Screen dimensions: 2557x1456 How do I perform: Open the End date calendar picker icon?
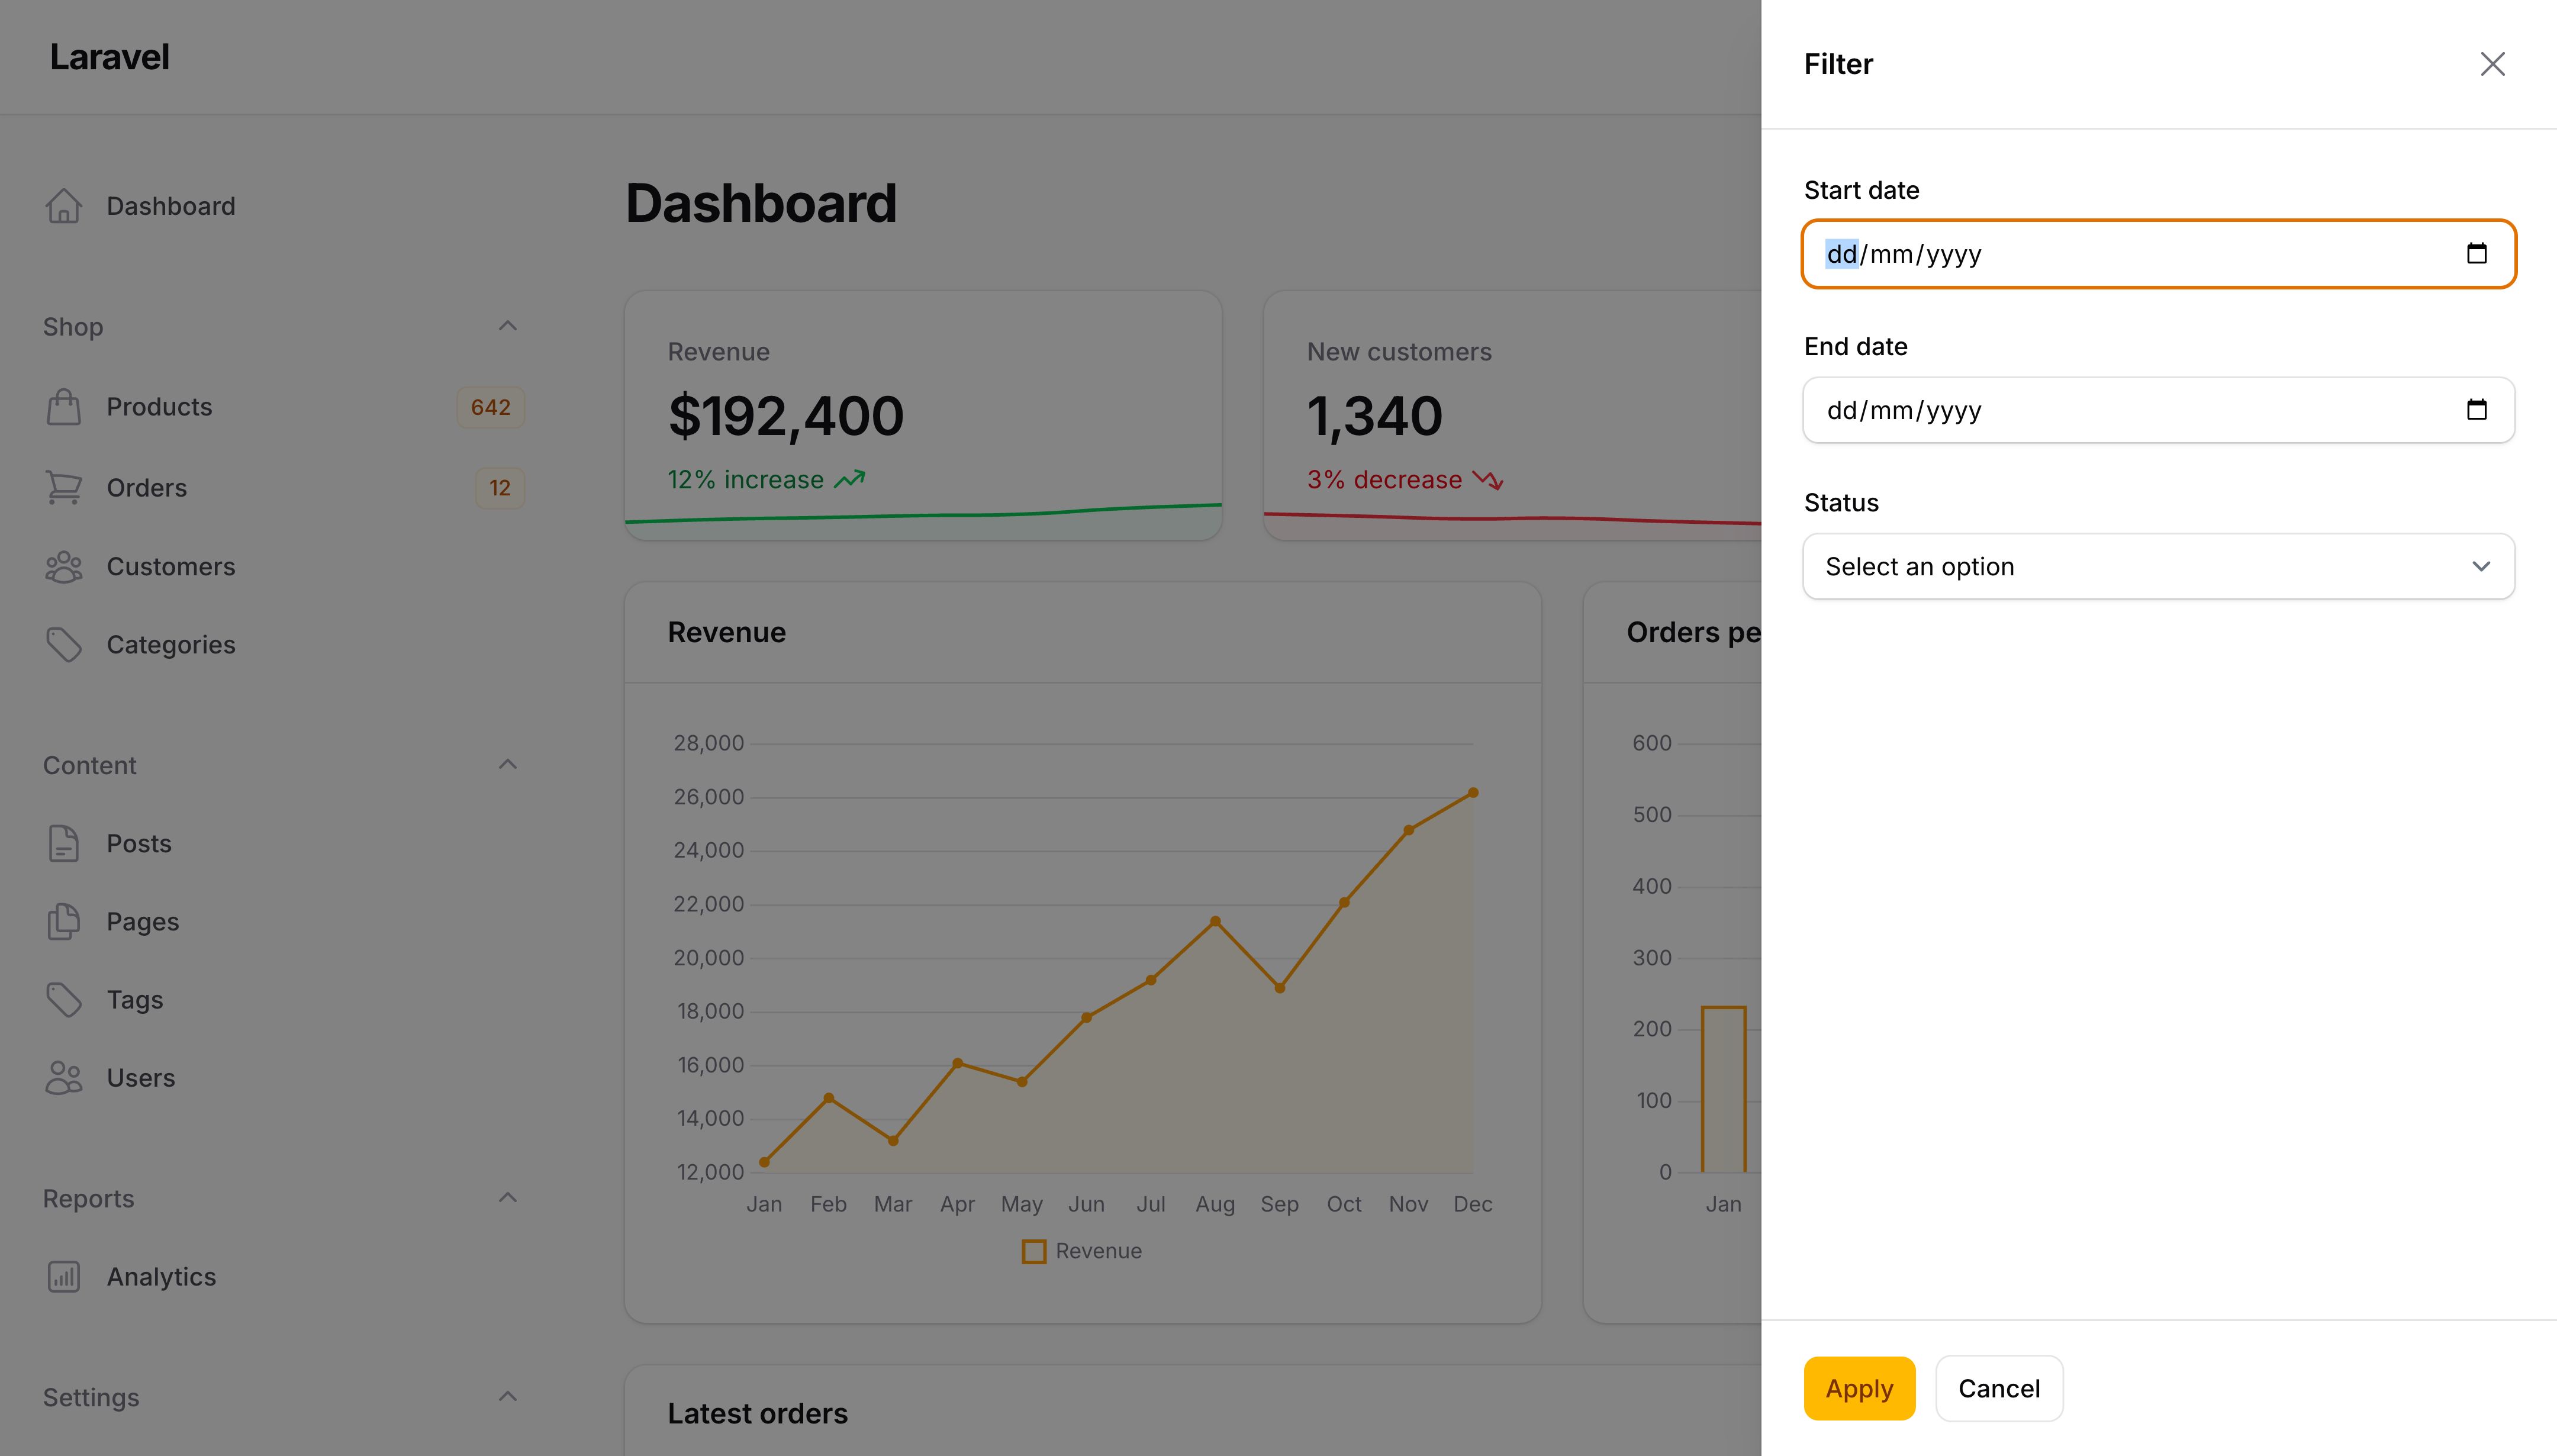point(2476,410)
